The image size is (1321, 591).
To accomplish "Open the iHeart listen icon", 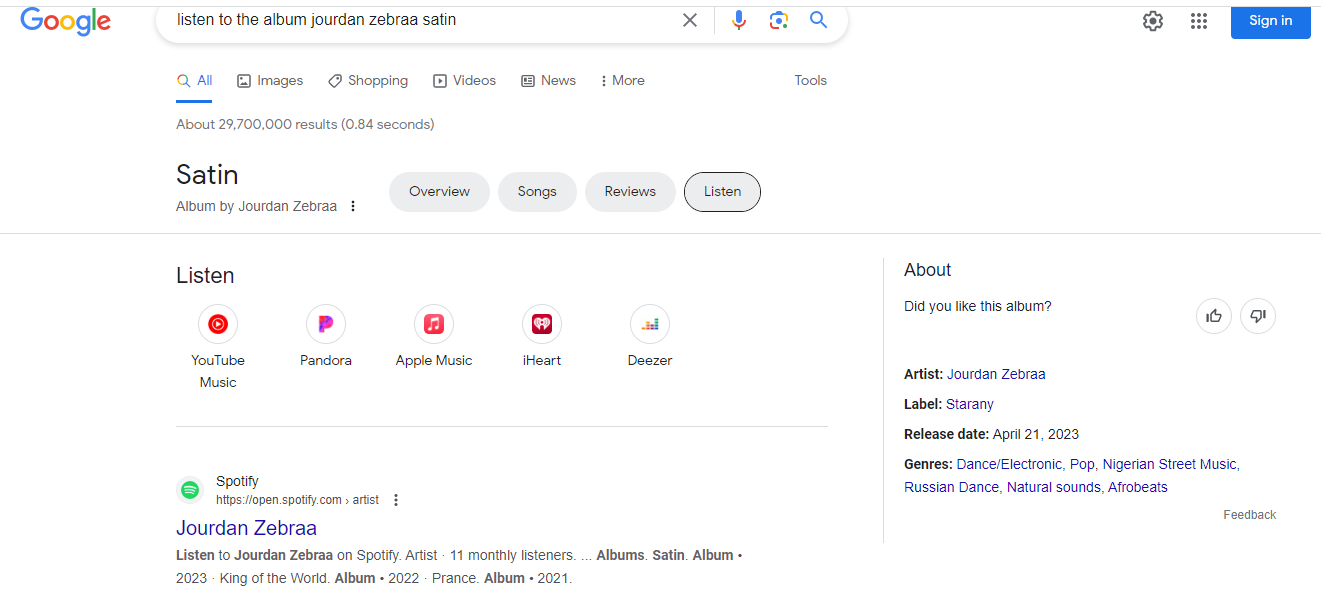I will (x=542, y=324).
